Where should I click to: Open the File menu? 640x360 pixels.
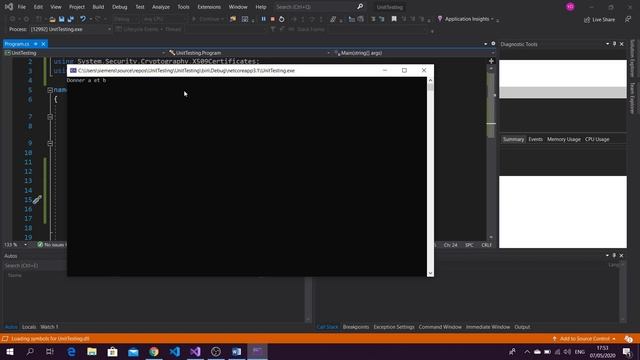click(x=21, y=7)
